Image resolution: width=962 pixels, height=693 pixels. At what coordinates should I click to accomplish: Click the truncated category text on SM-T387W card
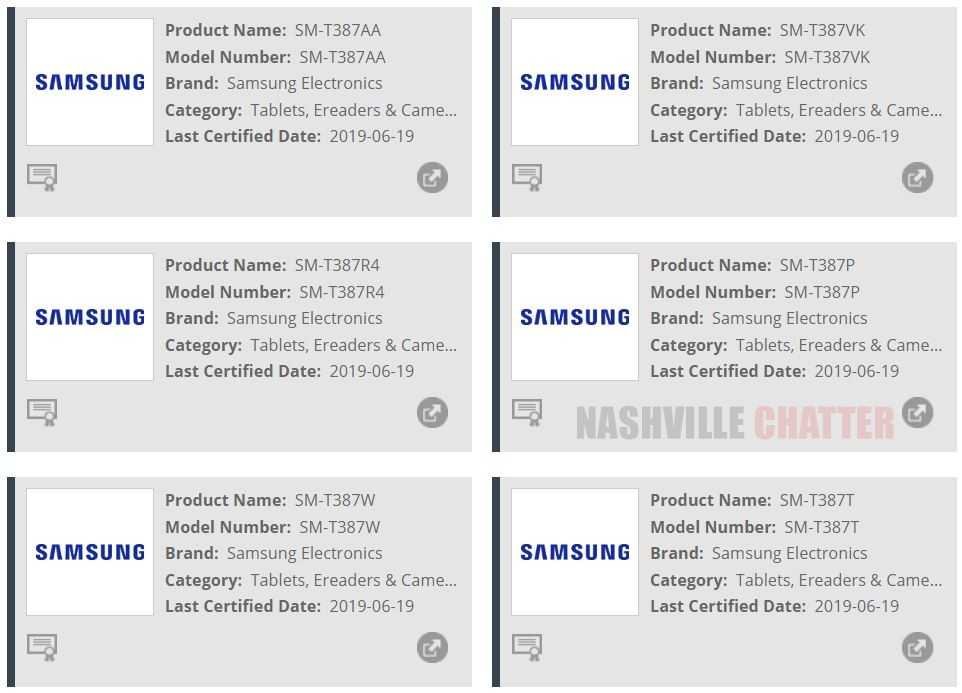[353, 580]
